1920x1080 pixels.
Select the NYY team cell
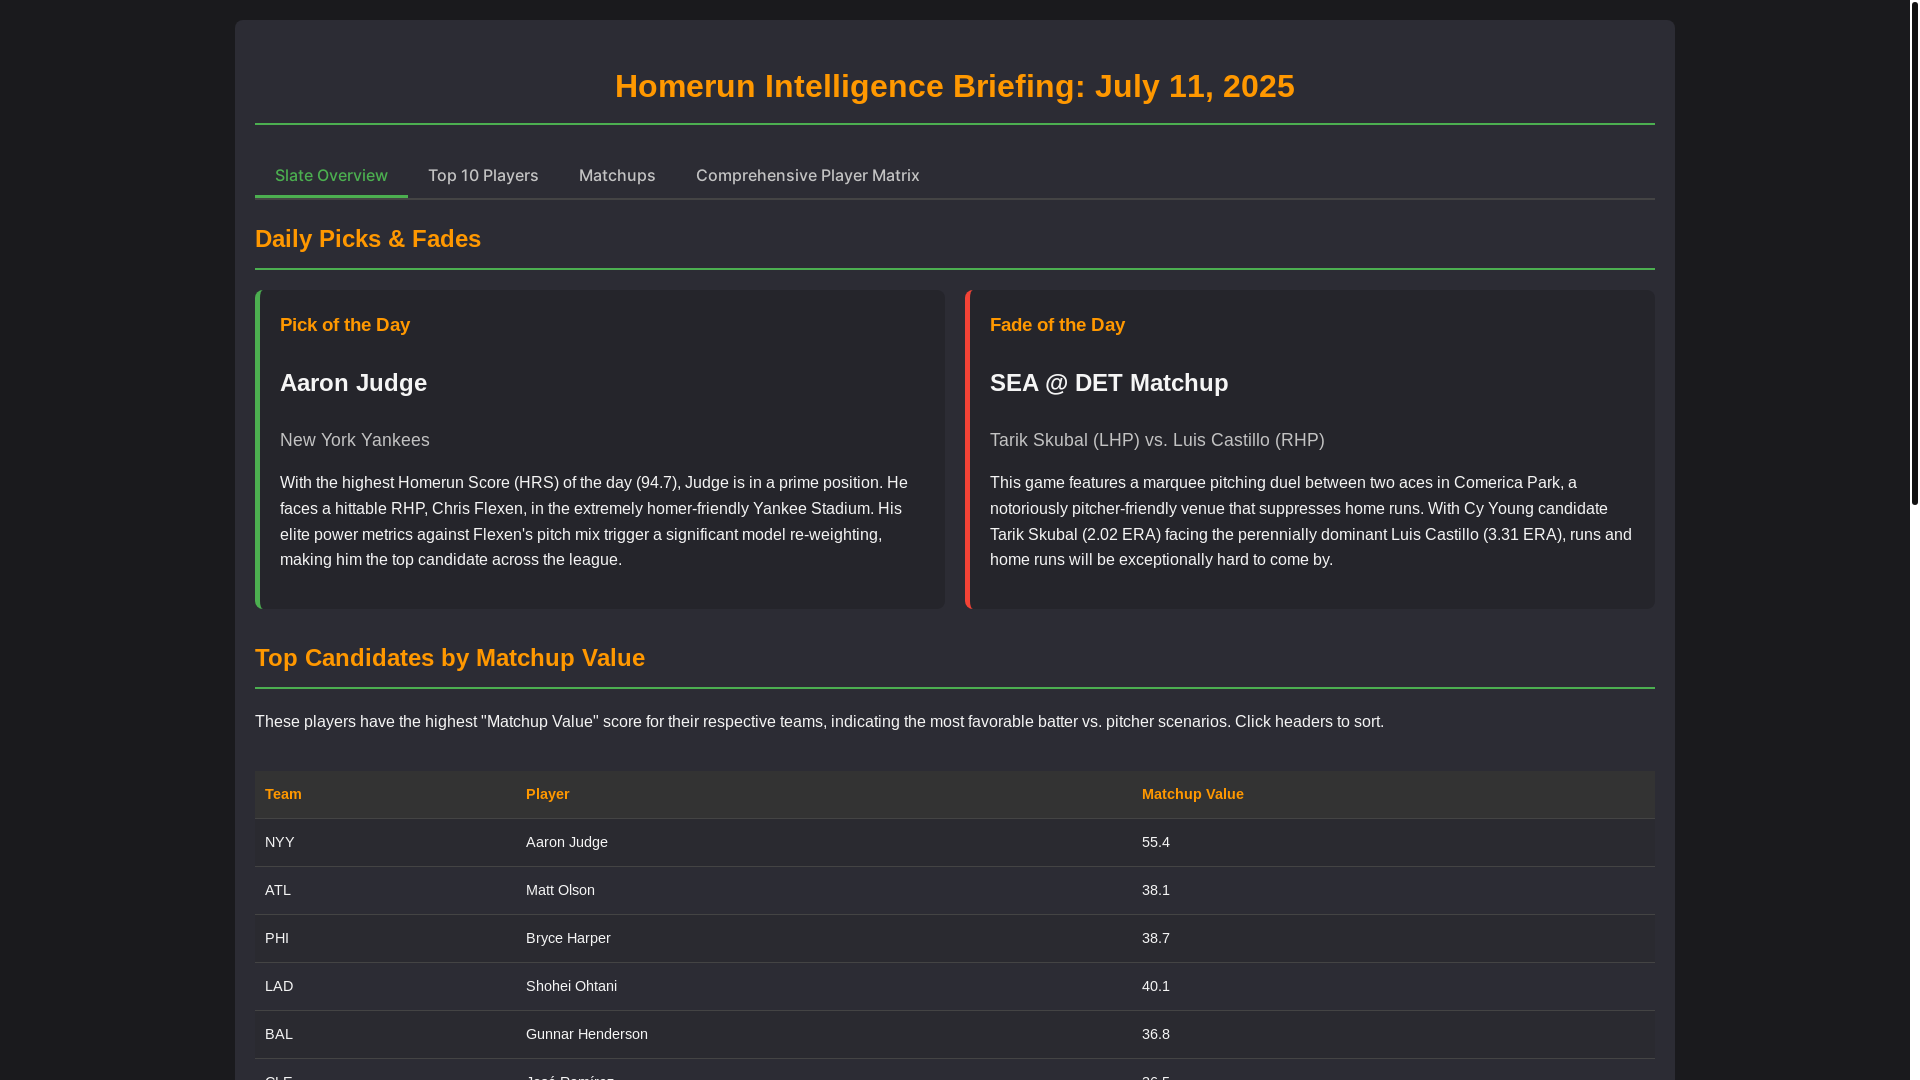click(385, 842)
